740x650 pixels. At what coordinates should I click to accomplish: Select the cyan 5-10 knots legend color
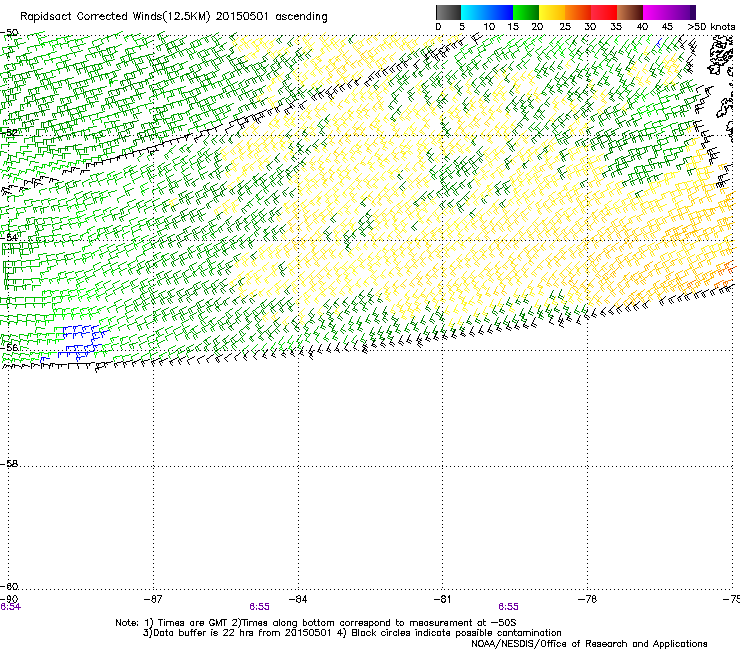click(474, 12)
